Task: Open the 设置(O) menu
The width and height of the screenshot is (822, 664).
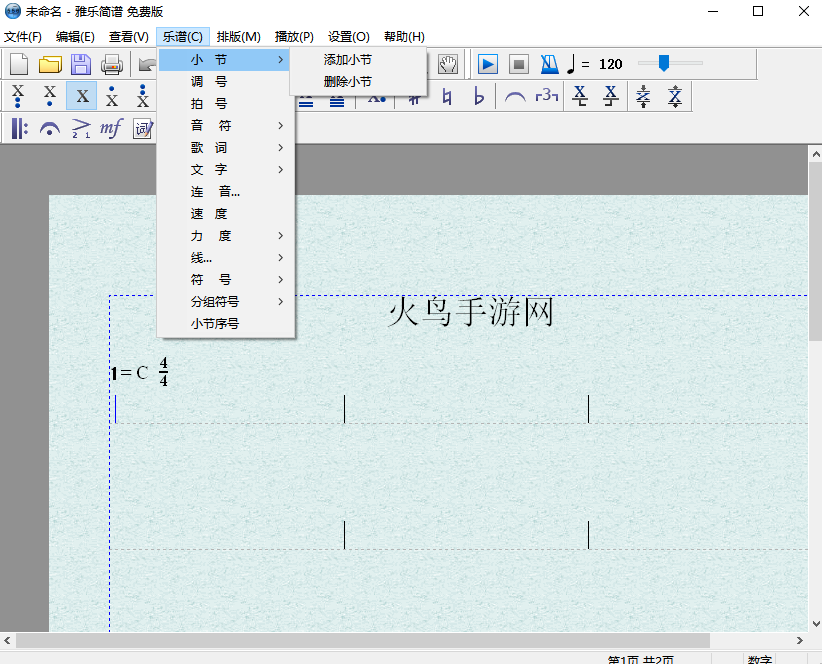Action: pos(349,37)
